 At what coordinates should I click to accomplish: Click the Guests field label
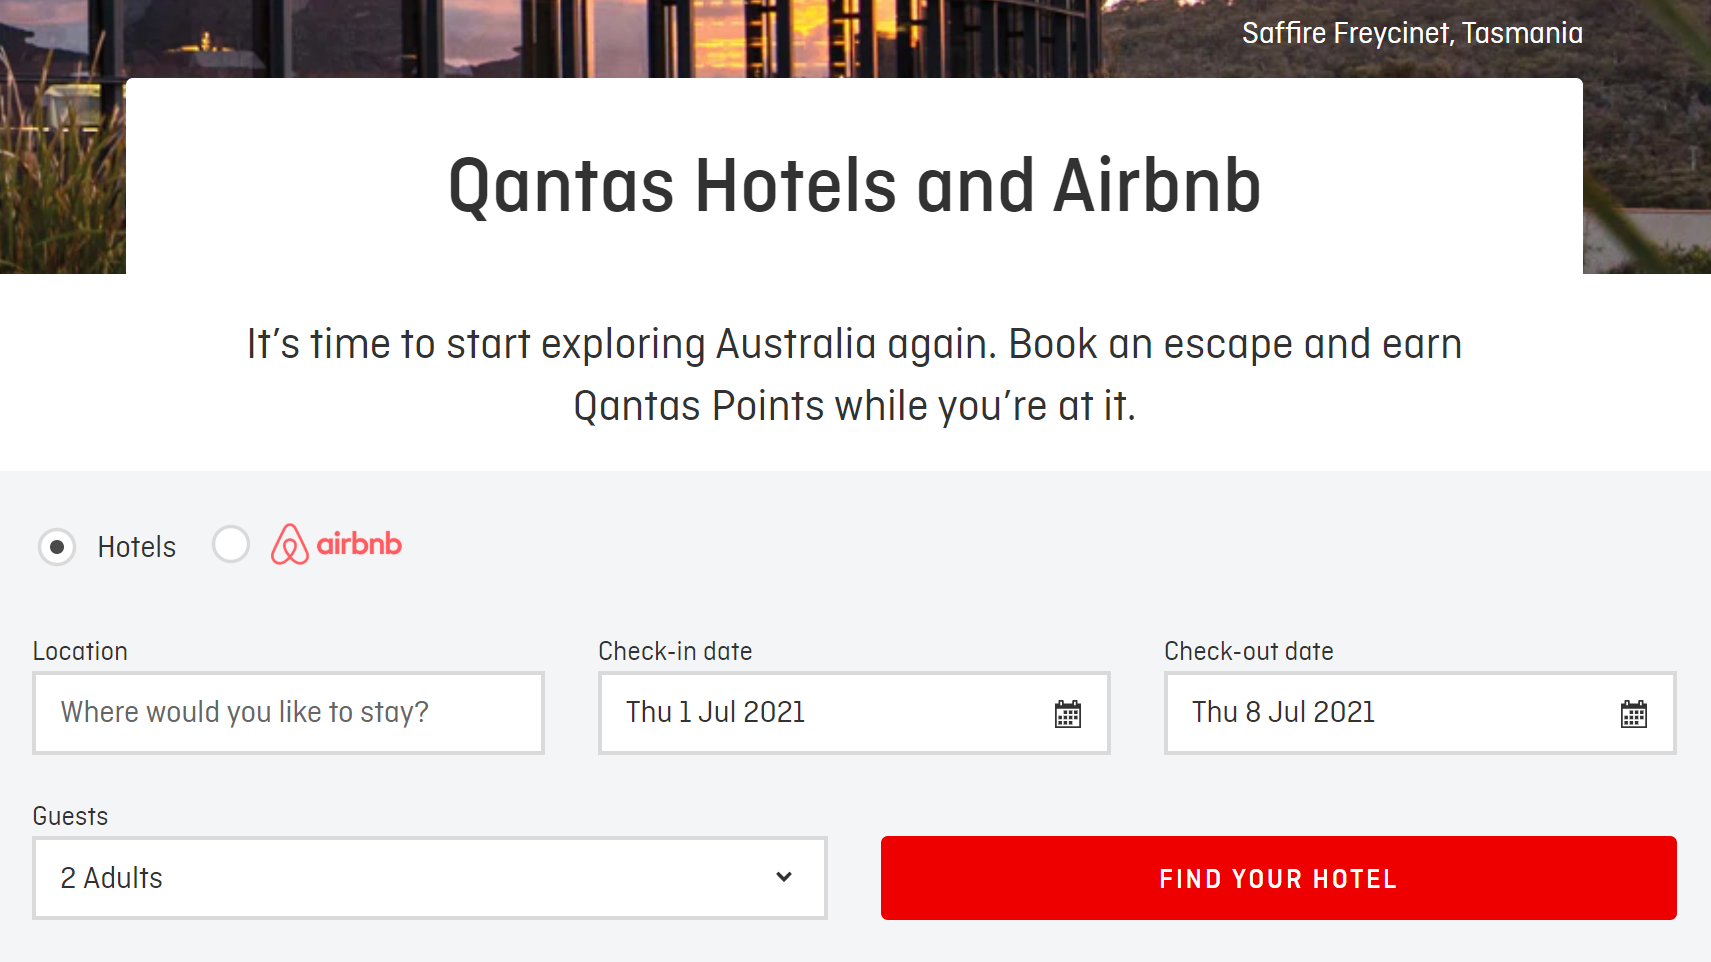click(x=70, y=816)
